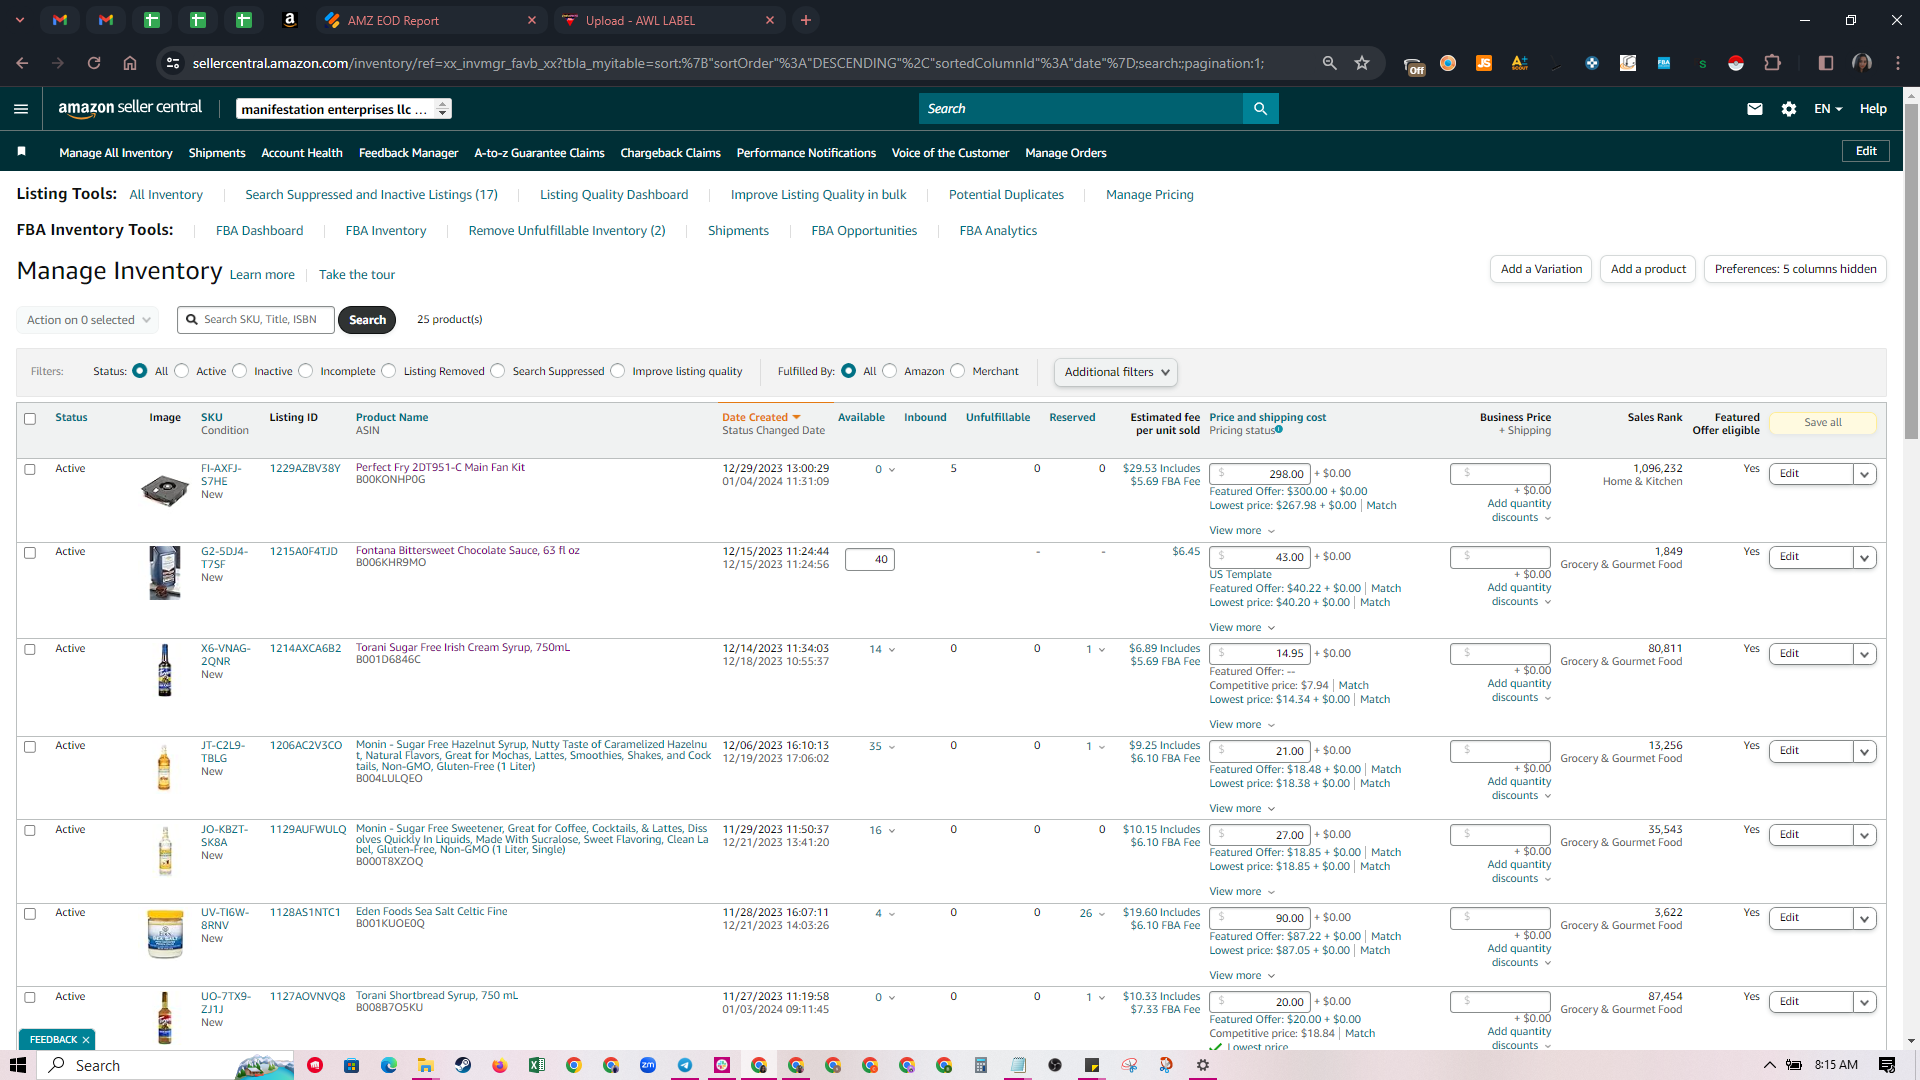Open the EN language dropdown
The image size is (1920, 1080).
point(1828,109)
